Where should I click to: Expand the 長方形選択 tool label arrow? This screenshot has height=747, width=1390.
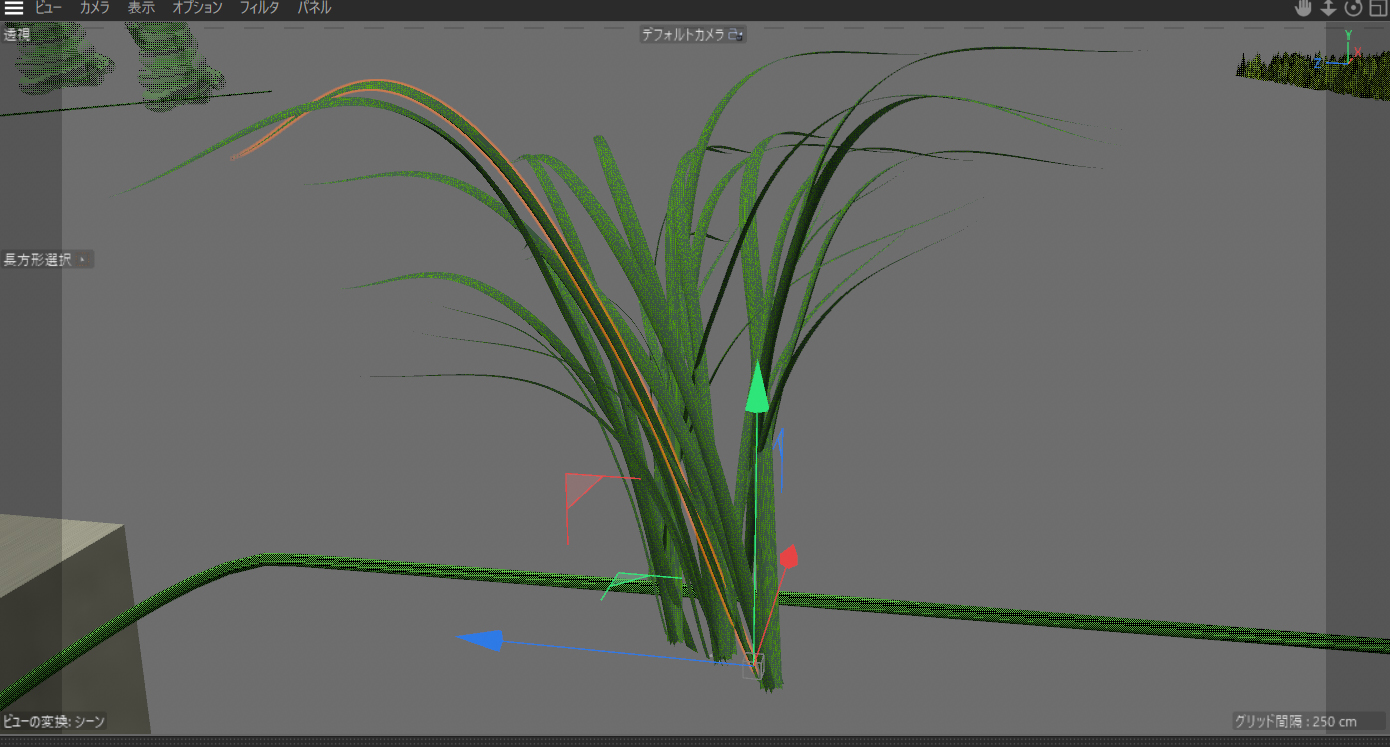[x=82, y=260]
